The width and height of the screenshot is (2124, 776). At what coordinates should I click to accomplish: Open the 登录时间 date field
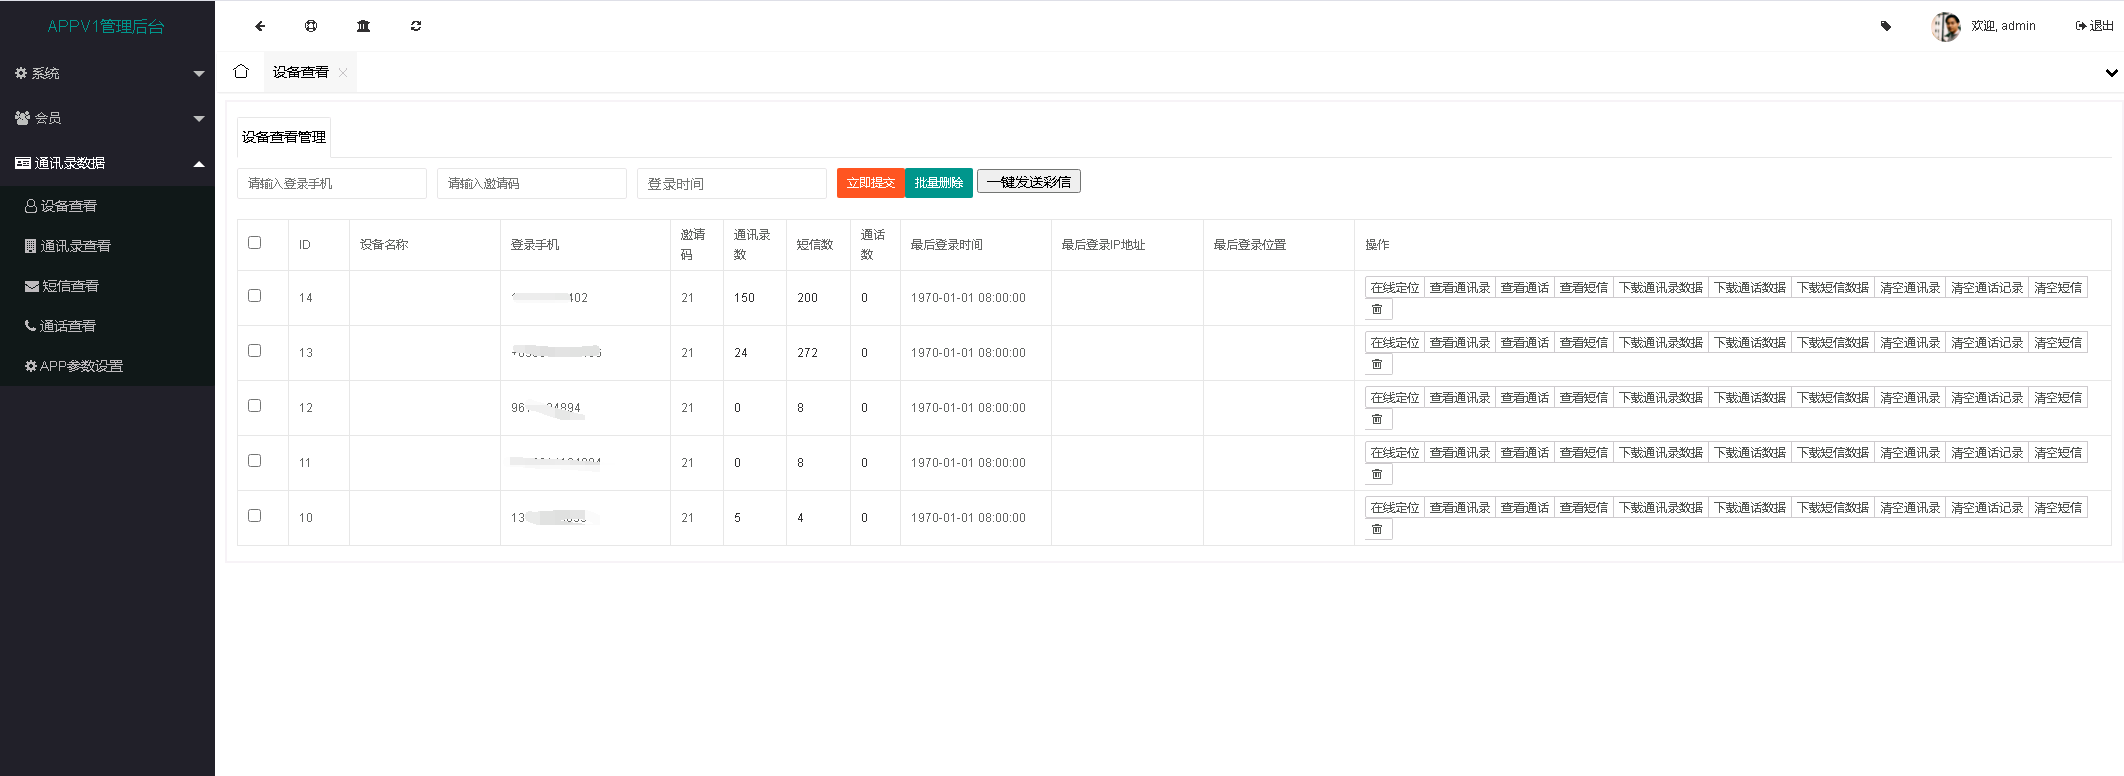point(732,183)
